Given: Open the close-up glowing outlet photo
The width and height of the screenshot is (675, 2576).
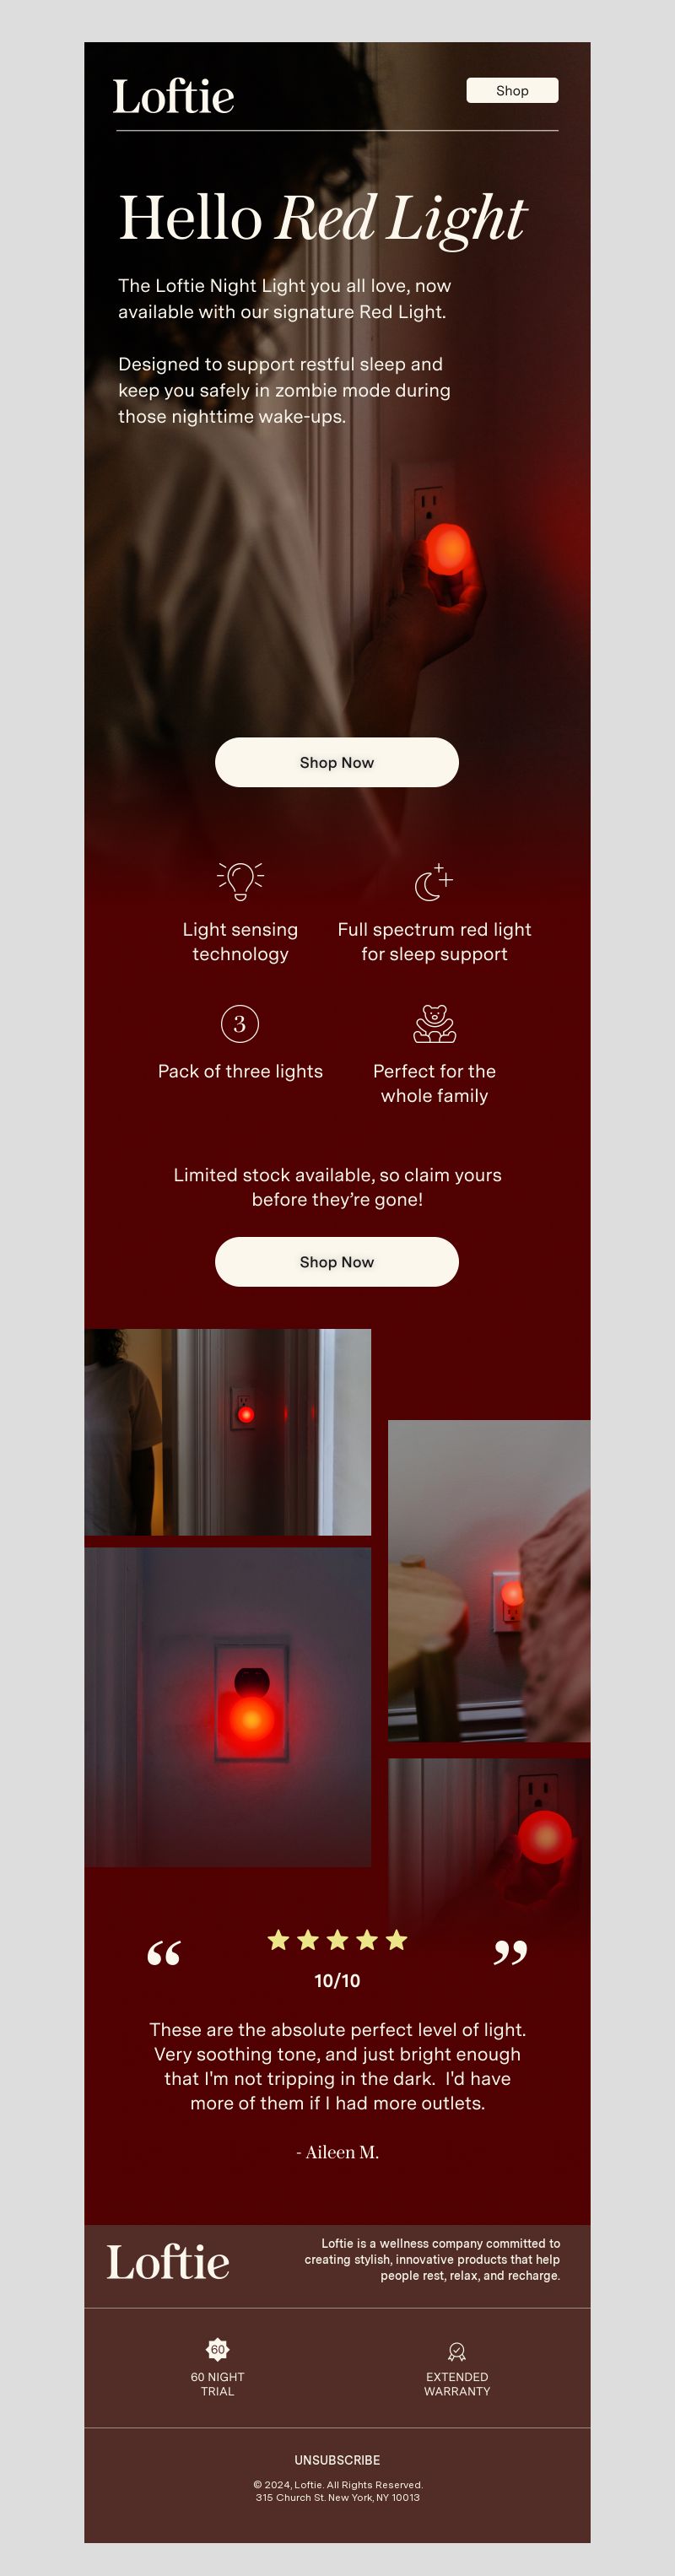Looking at the screenshot, I should coord(228,1707).
